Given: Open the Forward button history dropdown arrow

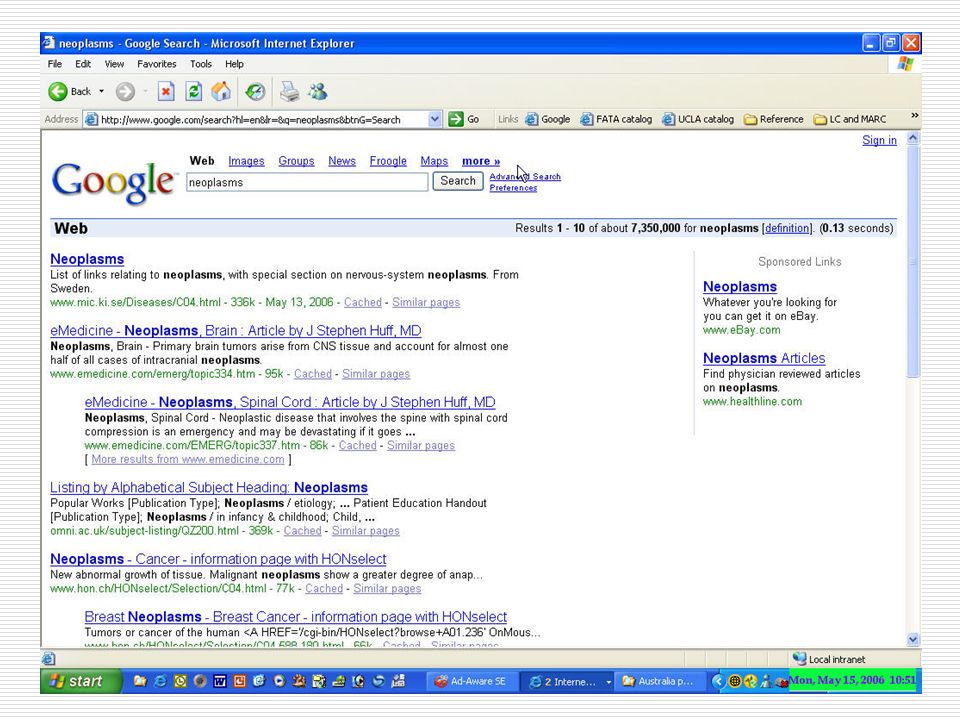Looking at the screenshot, I should [145, 92].
